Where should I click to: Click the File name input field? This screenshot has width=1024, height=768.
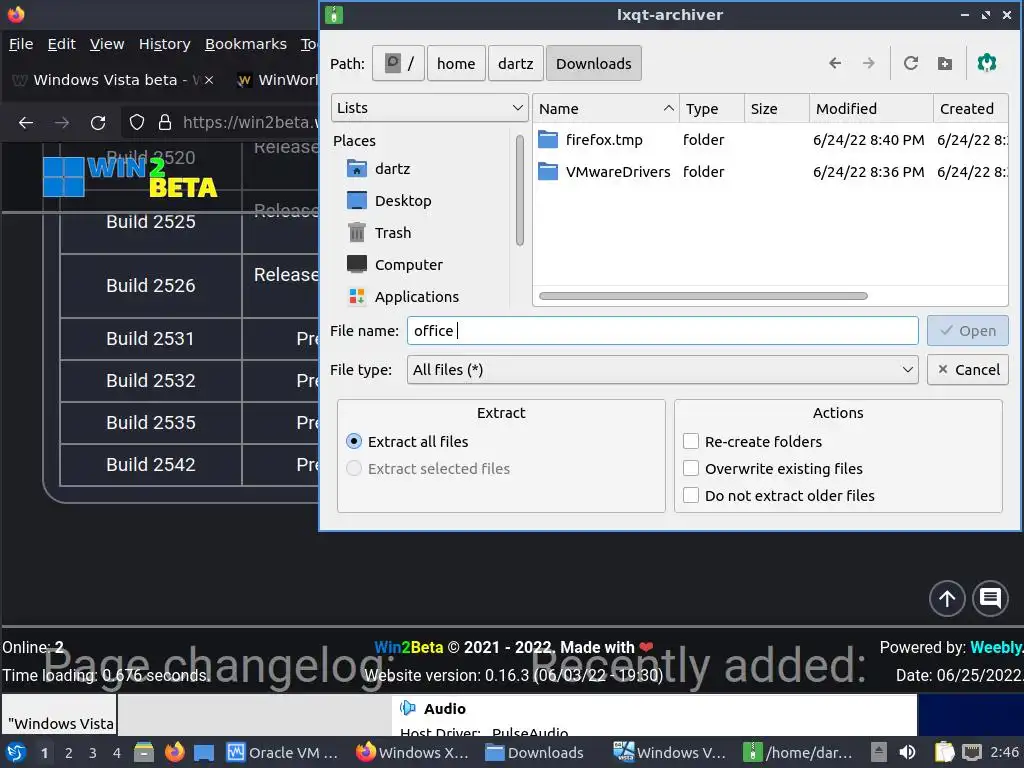pos(662,330)
